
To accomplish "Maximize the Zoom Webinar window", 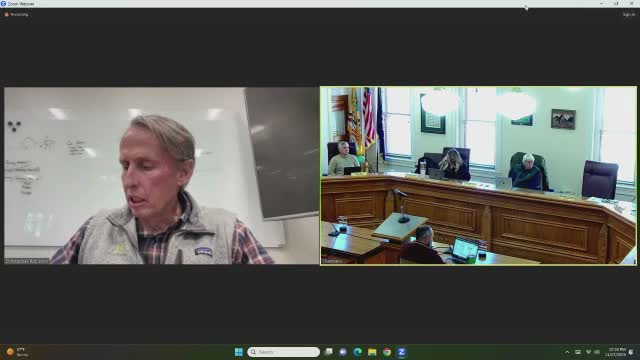I will 616,4.
